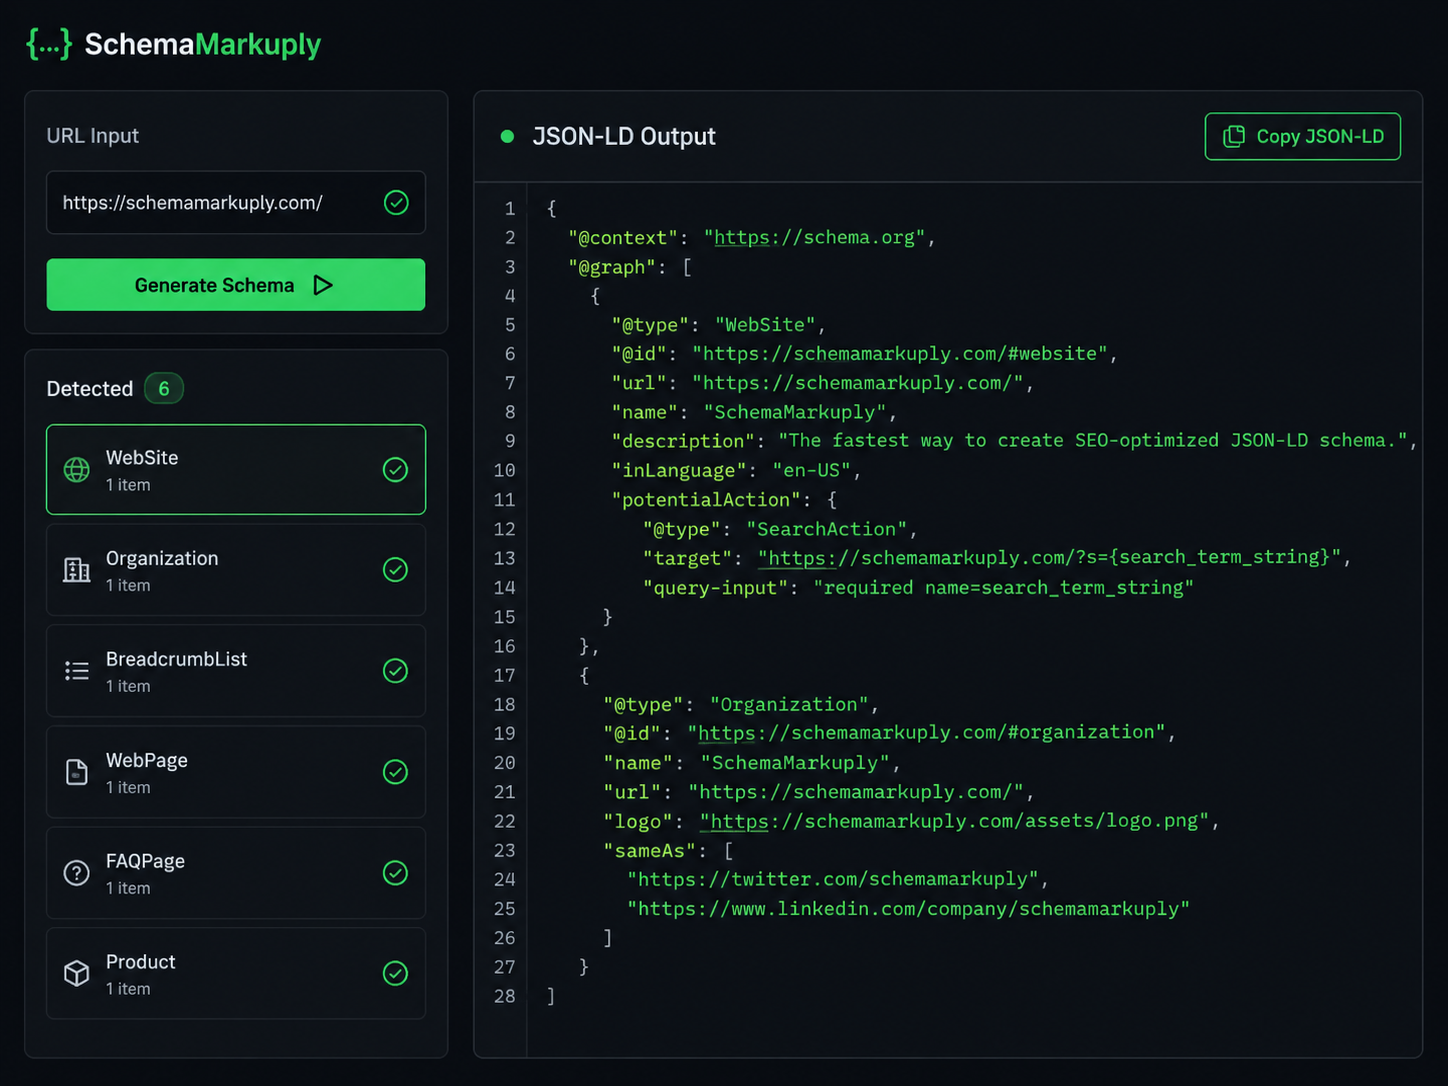Toggle the WebSite checkmark

click(396, 470)
